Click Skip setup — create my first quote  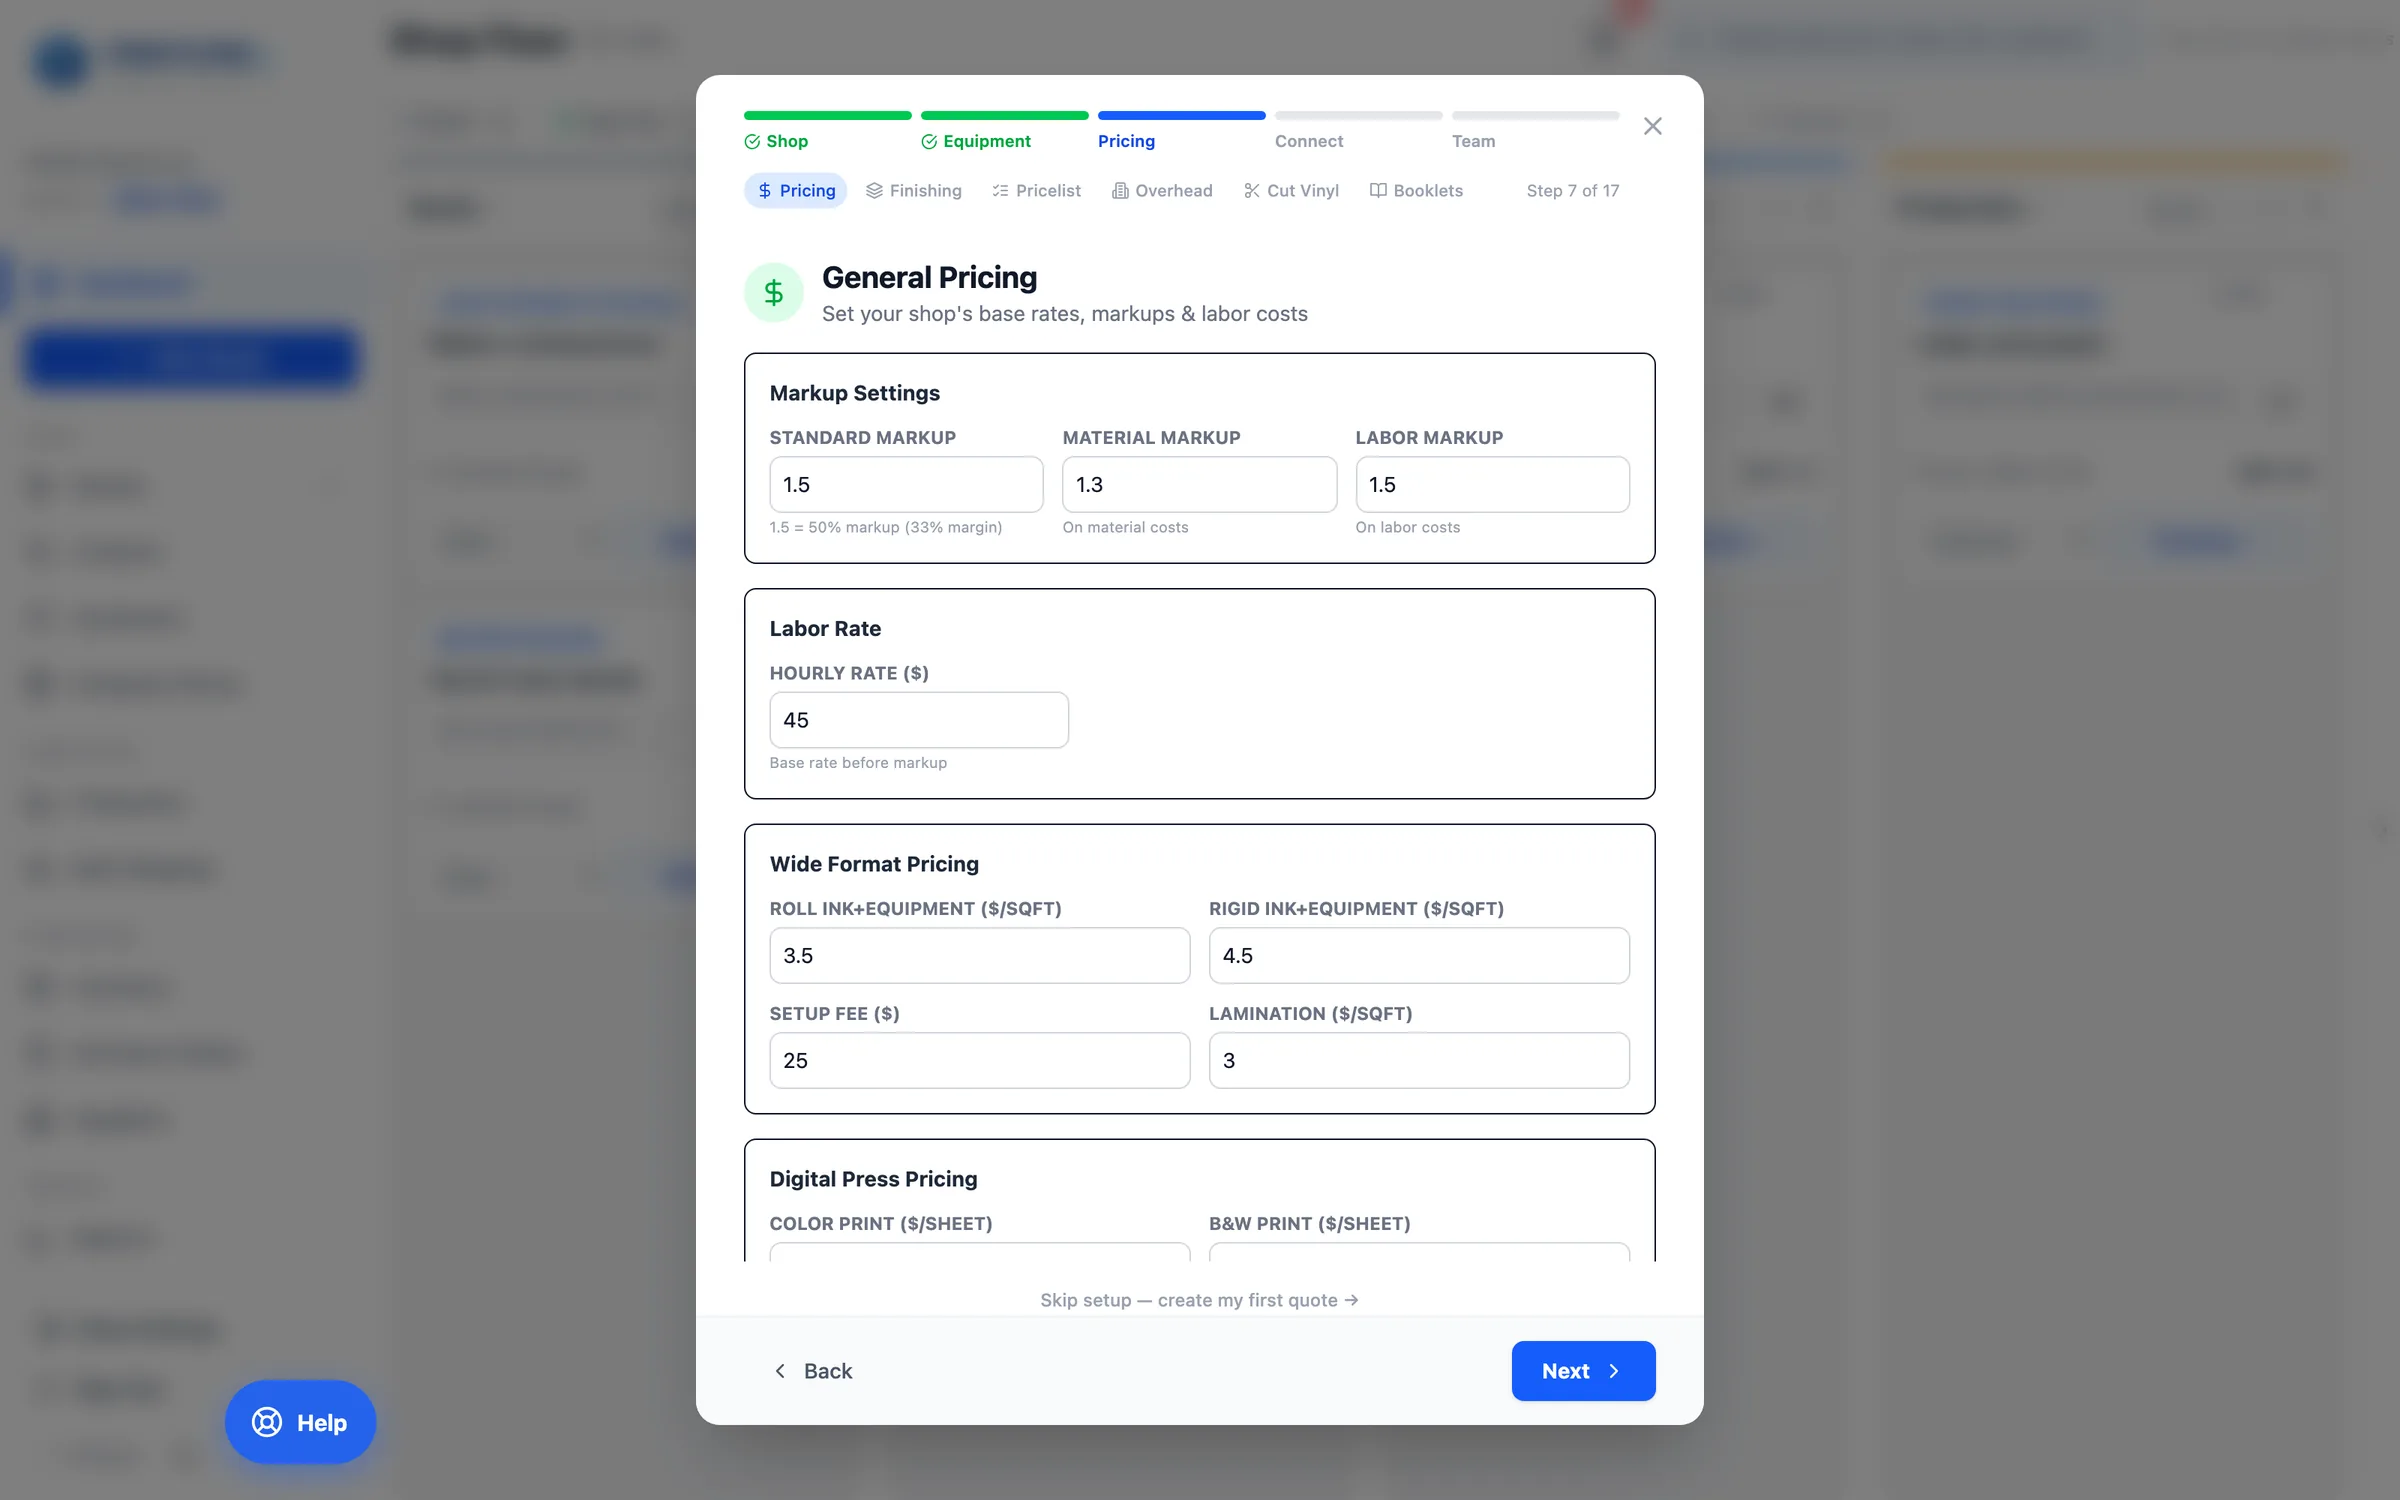click(x=1199, y=1300)
